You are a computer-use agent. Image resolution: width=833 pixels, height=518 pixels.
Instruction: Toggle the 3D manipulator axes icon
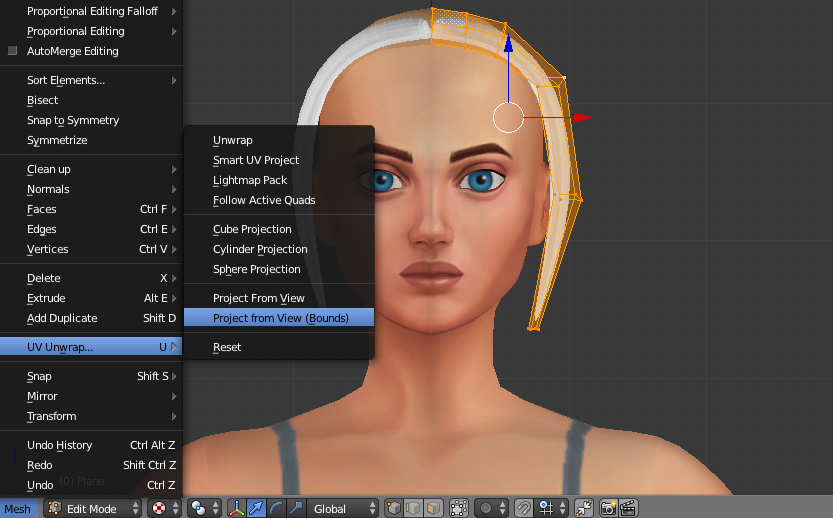click(x=236, y=508)
